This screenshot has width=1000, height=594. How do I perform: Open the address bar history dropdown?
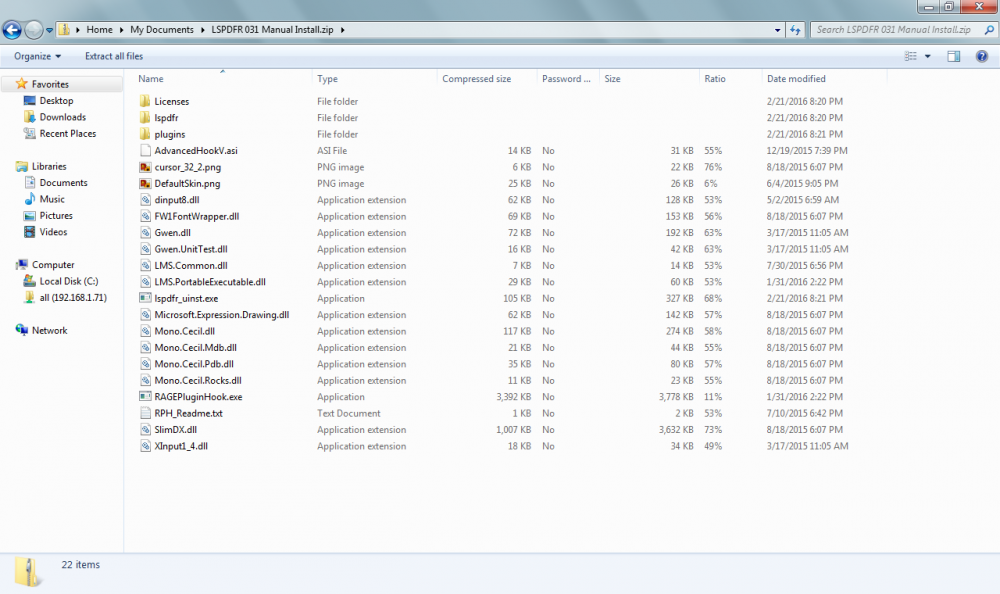(777, 30)
